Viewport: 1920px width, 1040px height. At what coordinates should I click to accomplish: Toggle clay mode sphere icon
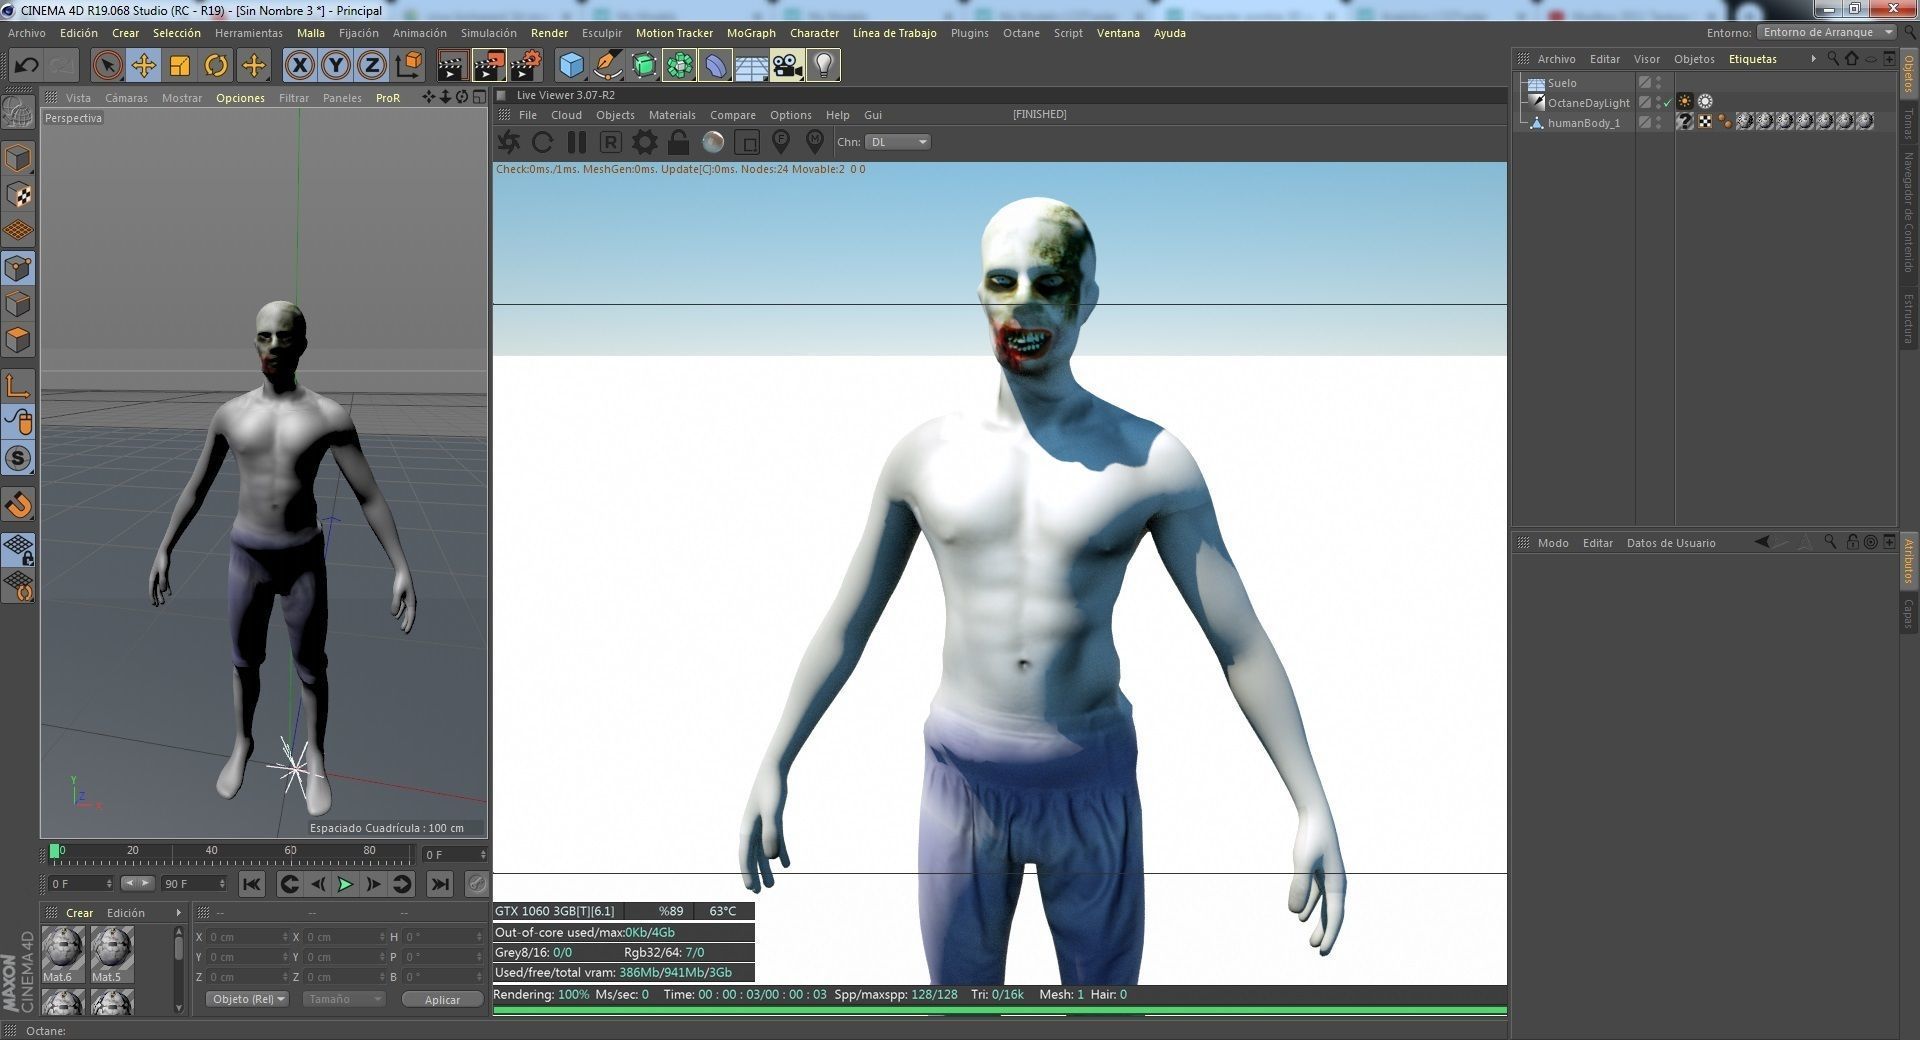(x=713, y=142)
